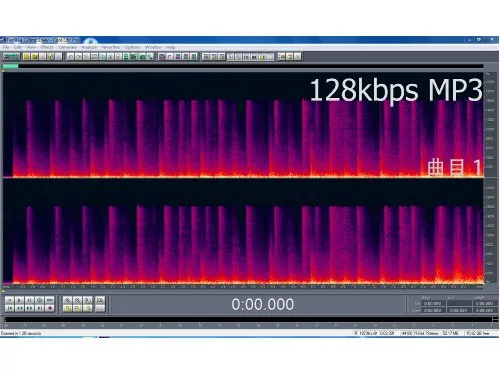Click the Zoom In Horizontally magnifier button
The height and width of the screenshot is (375, 500).
67,300
